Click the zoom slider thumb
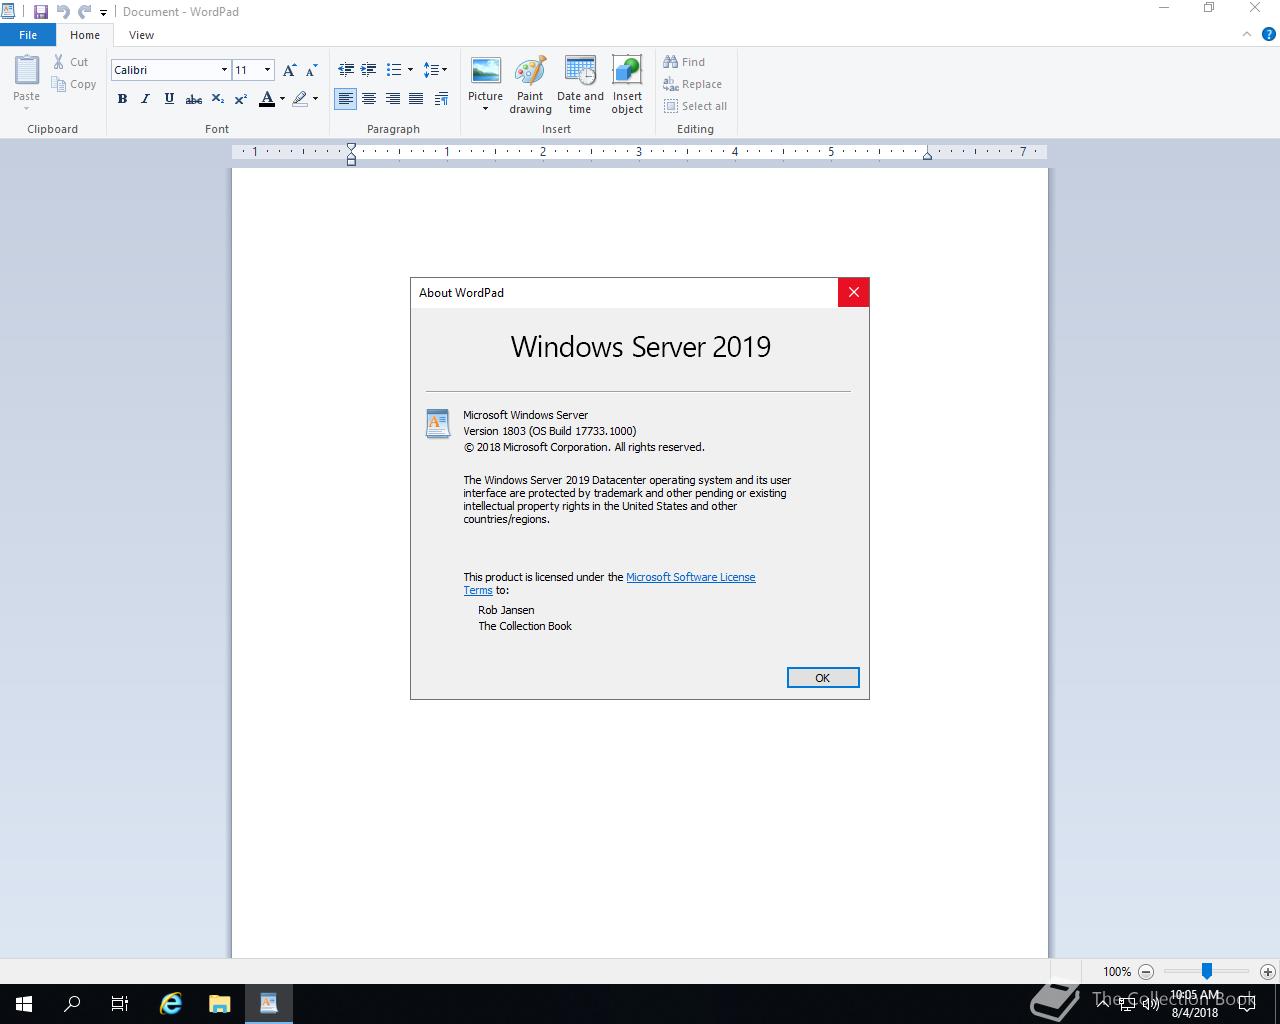The width and height of the screenshot is (1280, 1024). (x=1207, y=971)
